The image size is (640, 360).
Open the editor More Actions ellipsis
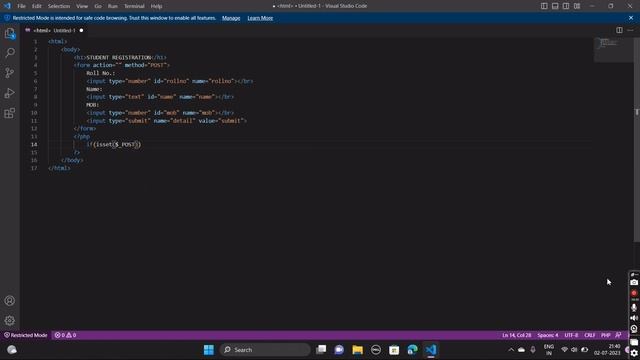click(x=631, y=30)
